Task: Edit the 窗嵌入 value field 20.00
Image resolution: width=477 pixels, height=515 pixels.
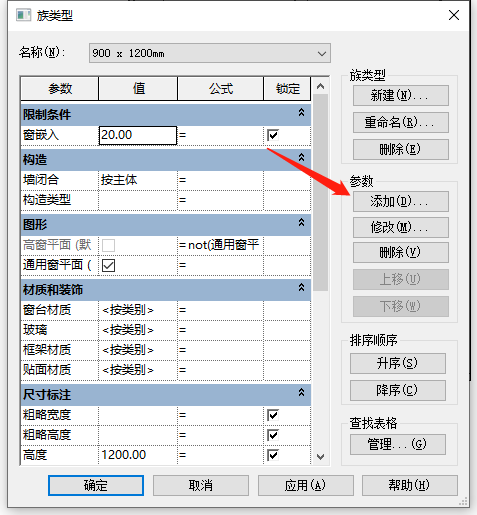Action: (x=138, y=135)
